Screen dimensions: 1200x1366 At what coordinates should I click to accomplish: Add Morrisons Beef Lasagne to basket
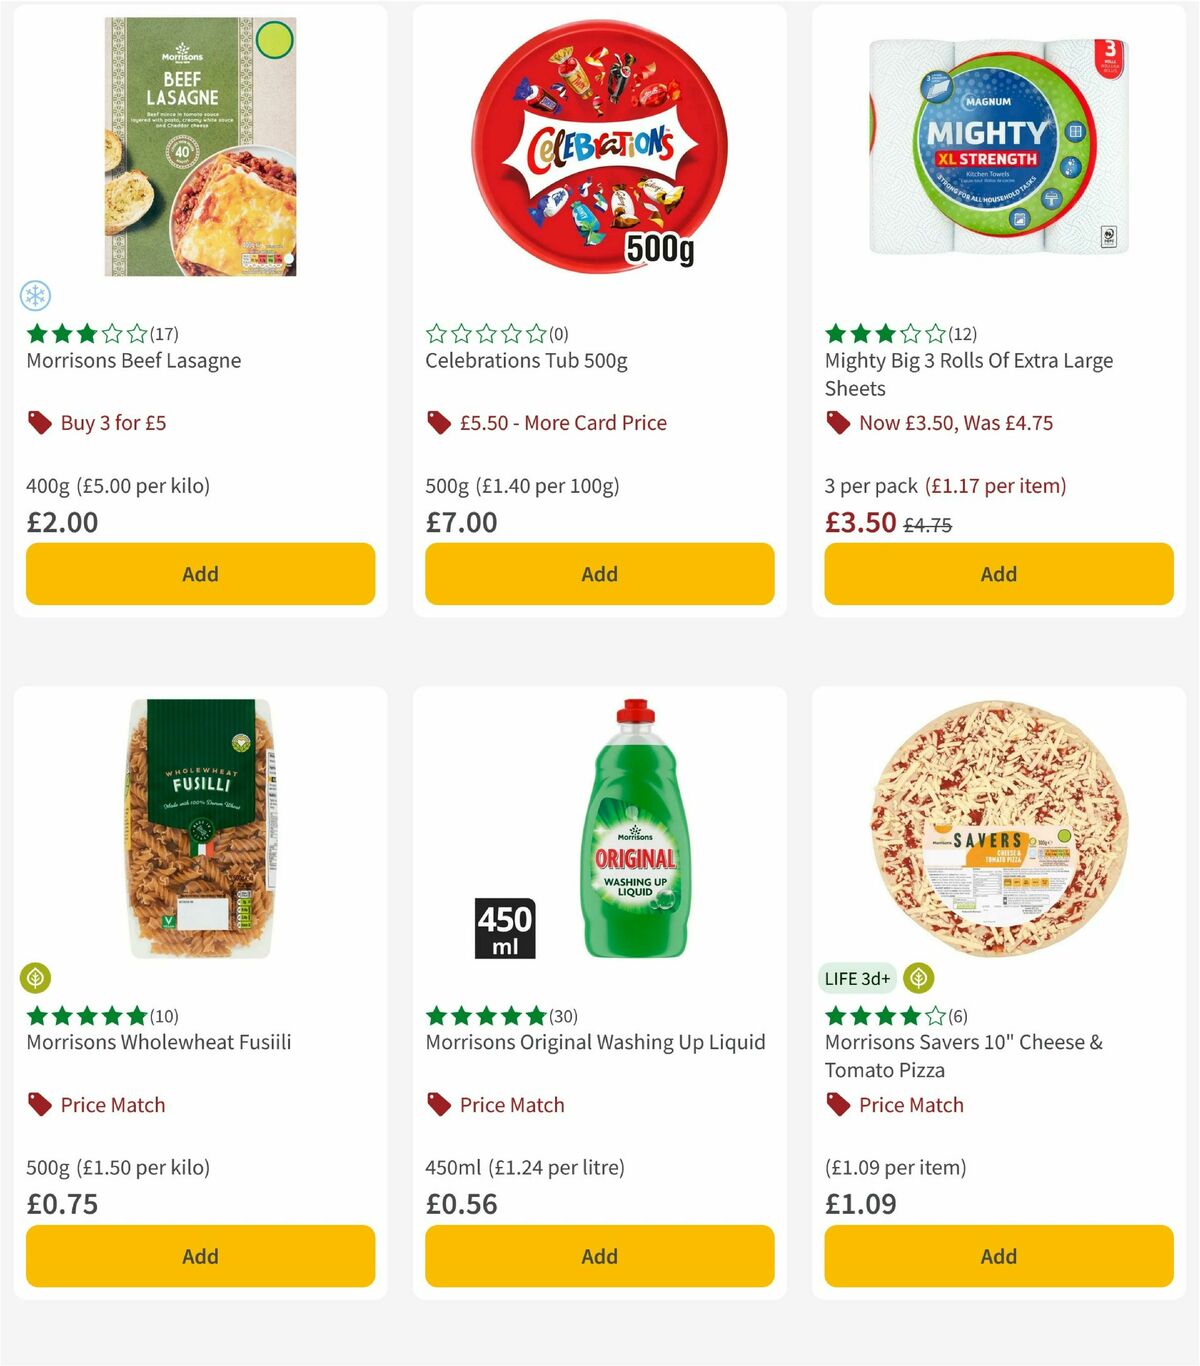(x=200, y=574)
